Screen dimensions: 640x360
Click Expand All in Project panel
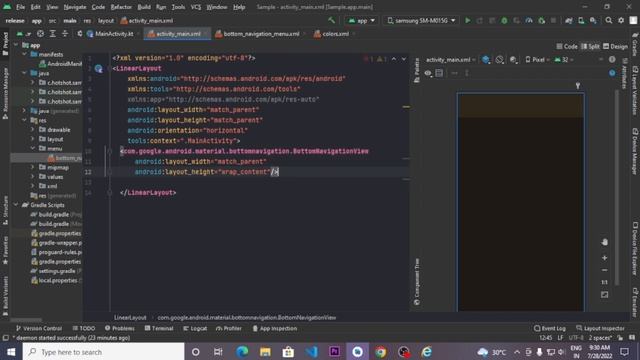(x=53, y=34)
